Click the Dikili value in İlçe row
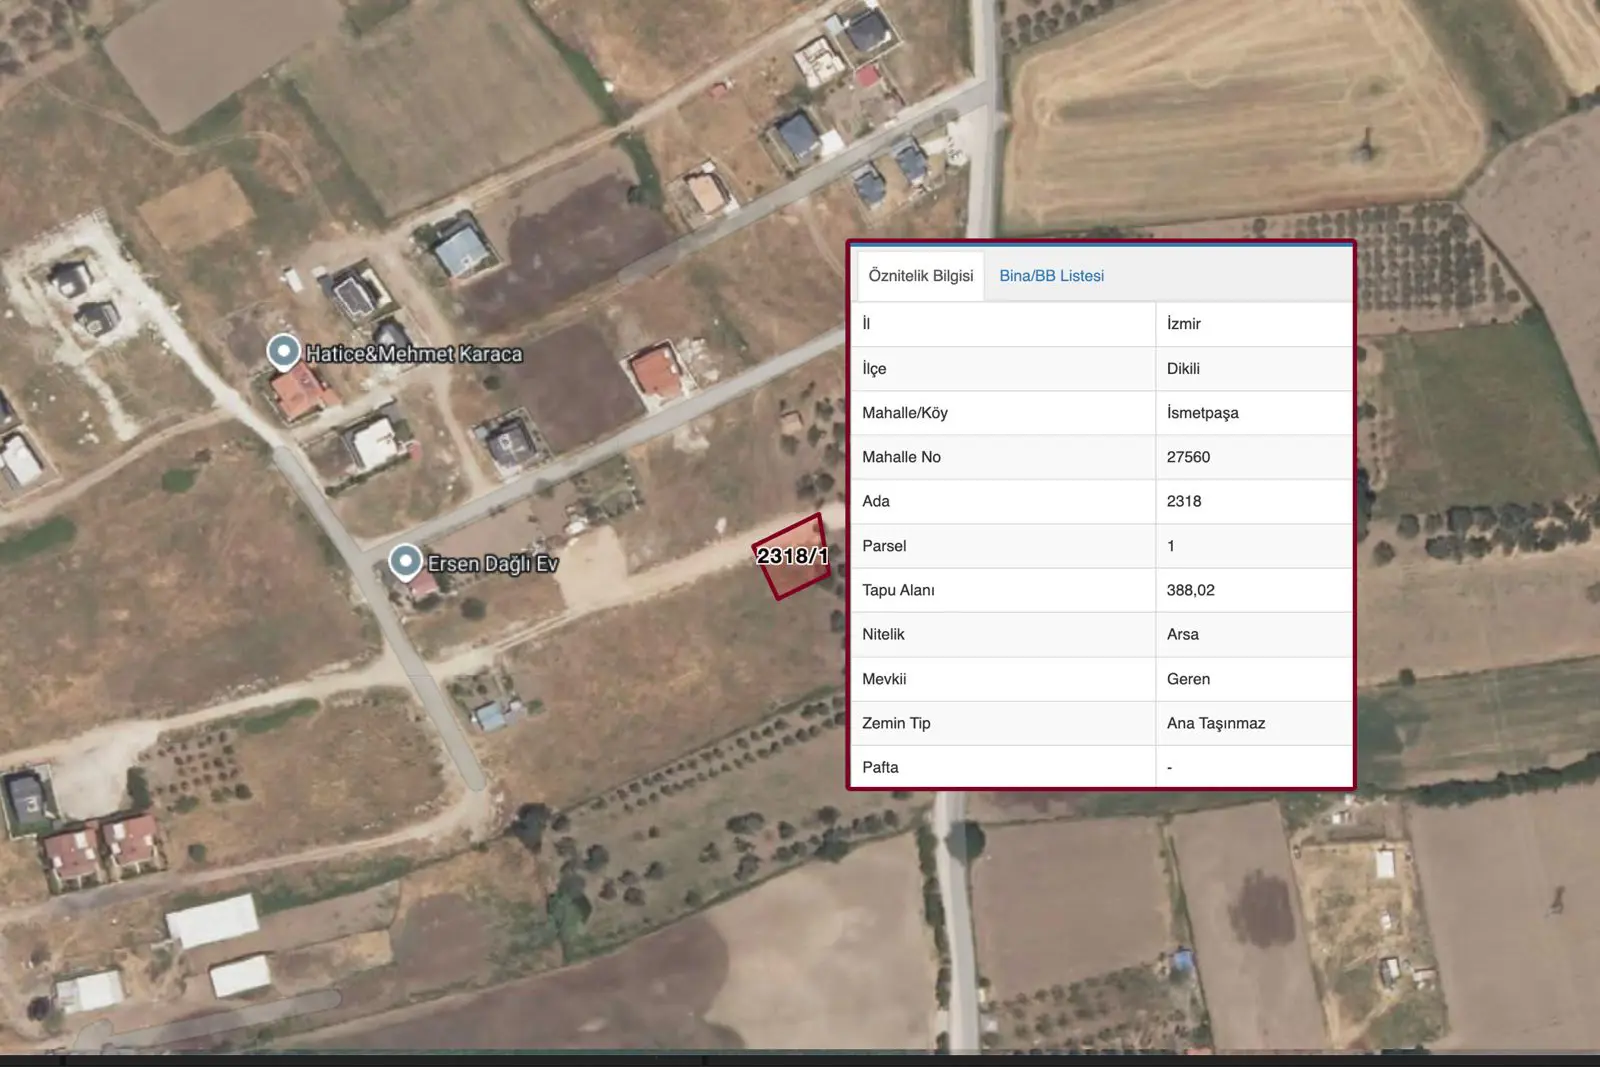1600x1067 pixels. coord(1183,369)
